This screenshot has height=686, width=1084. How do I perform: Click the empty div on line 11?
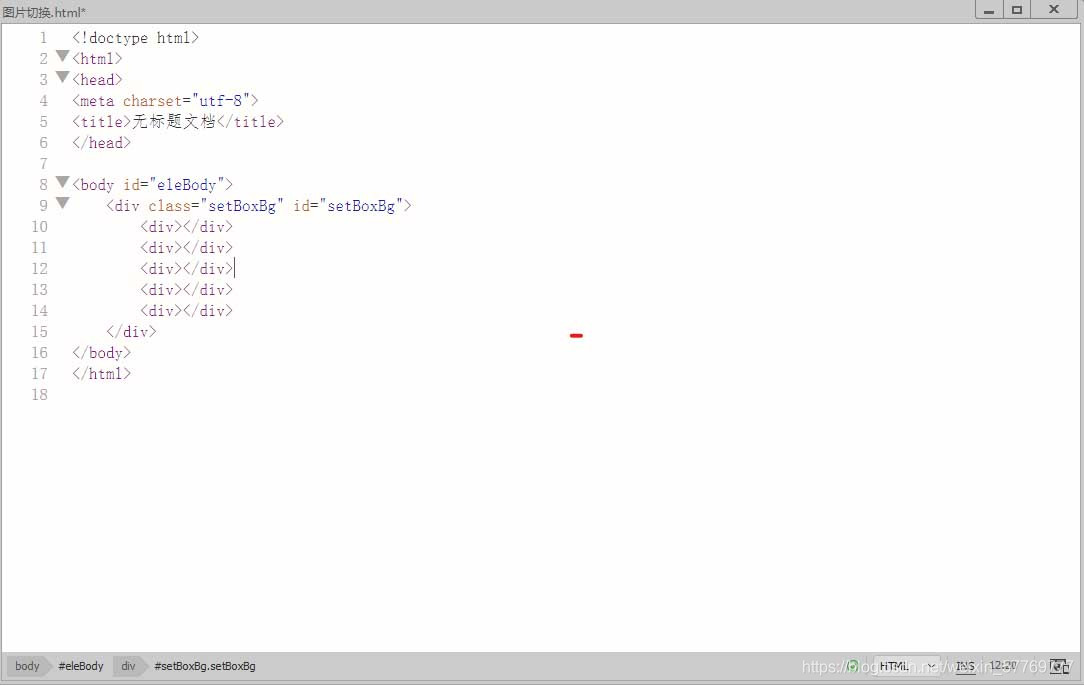click(x=187, y=248)
